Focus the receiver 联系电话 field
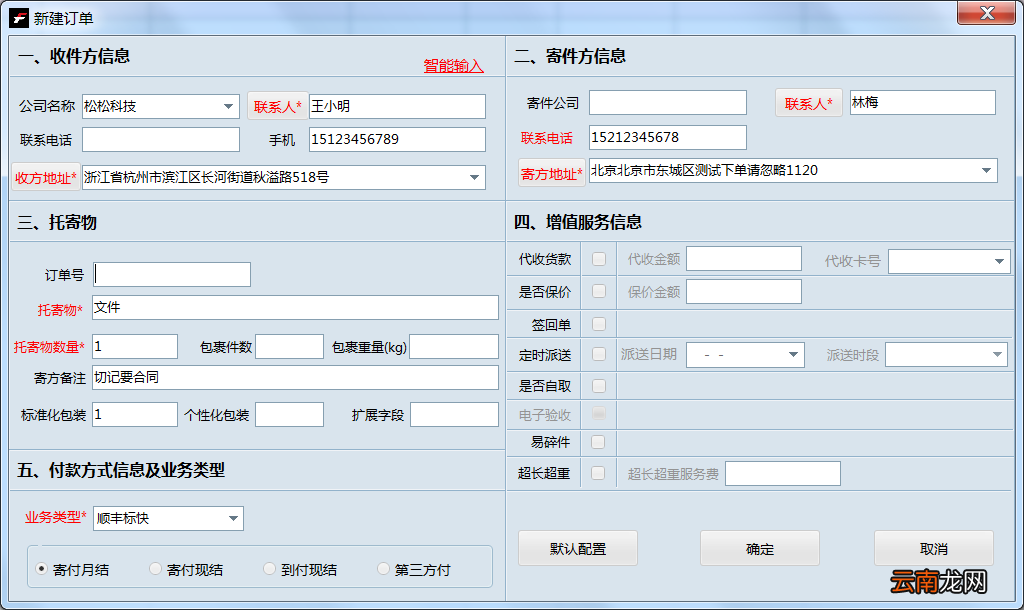This screenshot has width=1024, height=610. (x=161, y=140)
